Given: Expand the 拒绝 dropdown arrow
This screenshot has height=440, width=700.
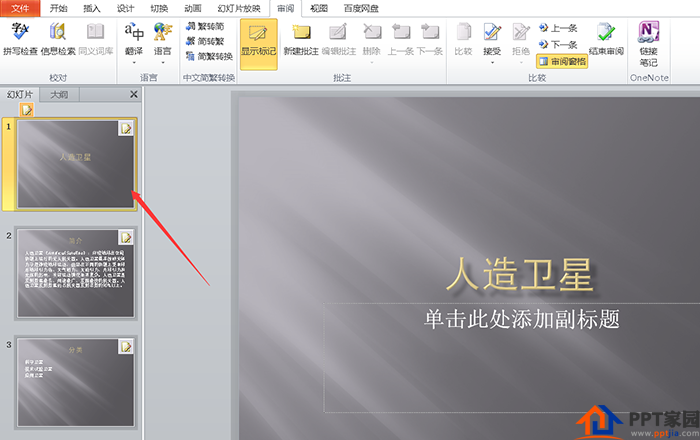Looking at the screenshot, I should [x=521, y=62].
